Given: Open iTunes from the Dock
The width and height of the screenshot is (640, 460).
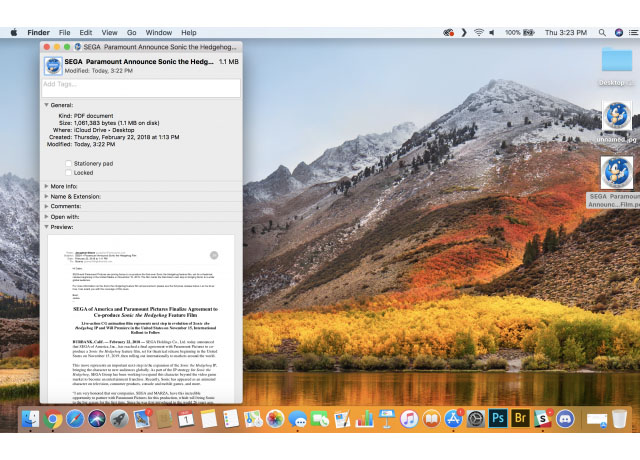Looking at the screenshot, I should click(409, 419).
